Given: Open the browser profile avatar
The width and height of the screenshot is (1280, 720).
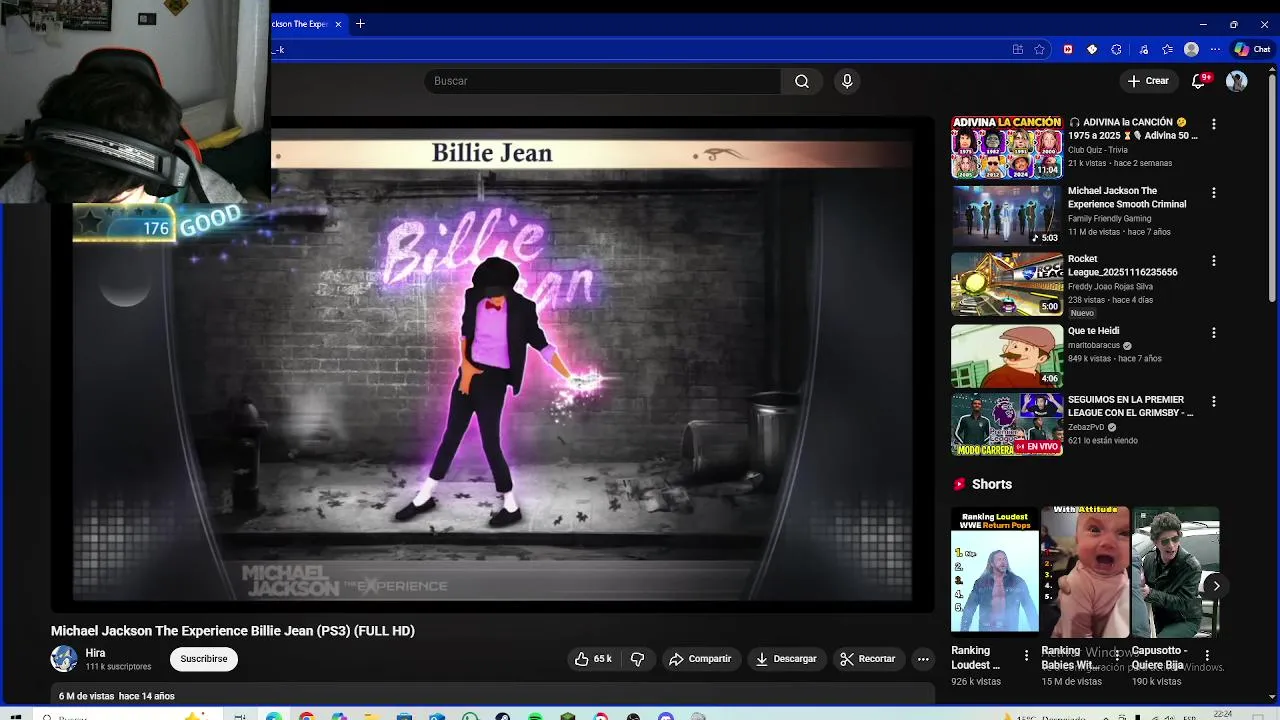Looking at the screenshot, I should tap(1191, 49).
